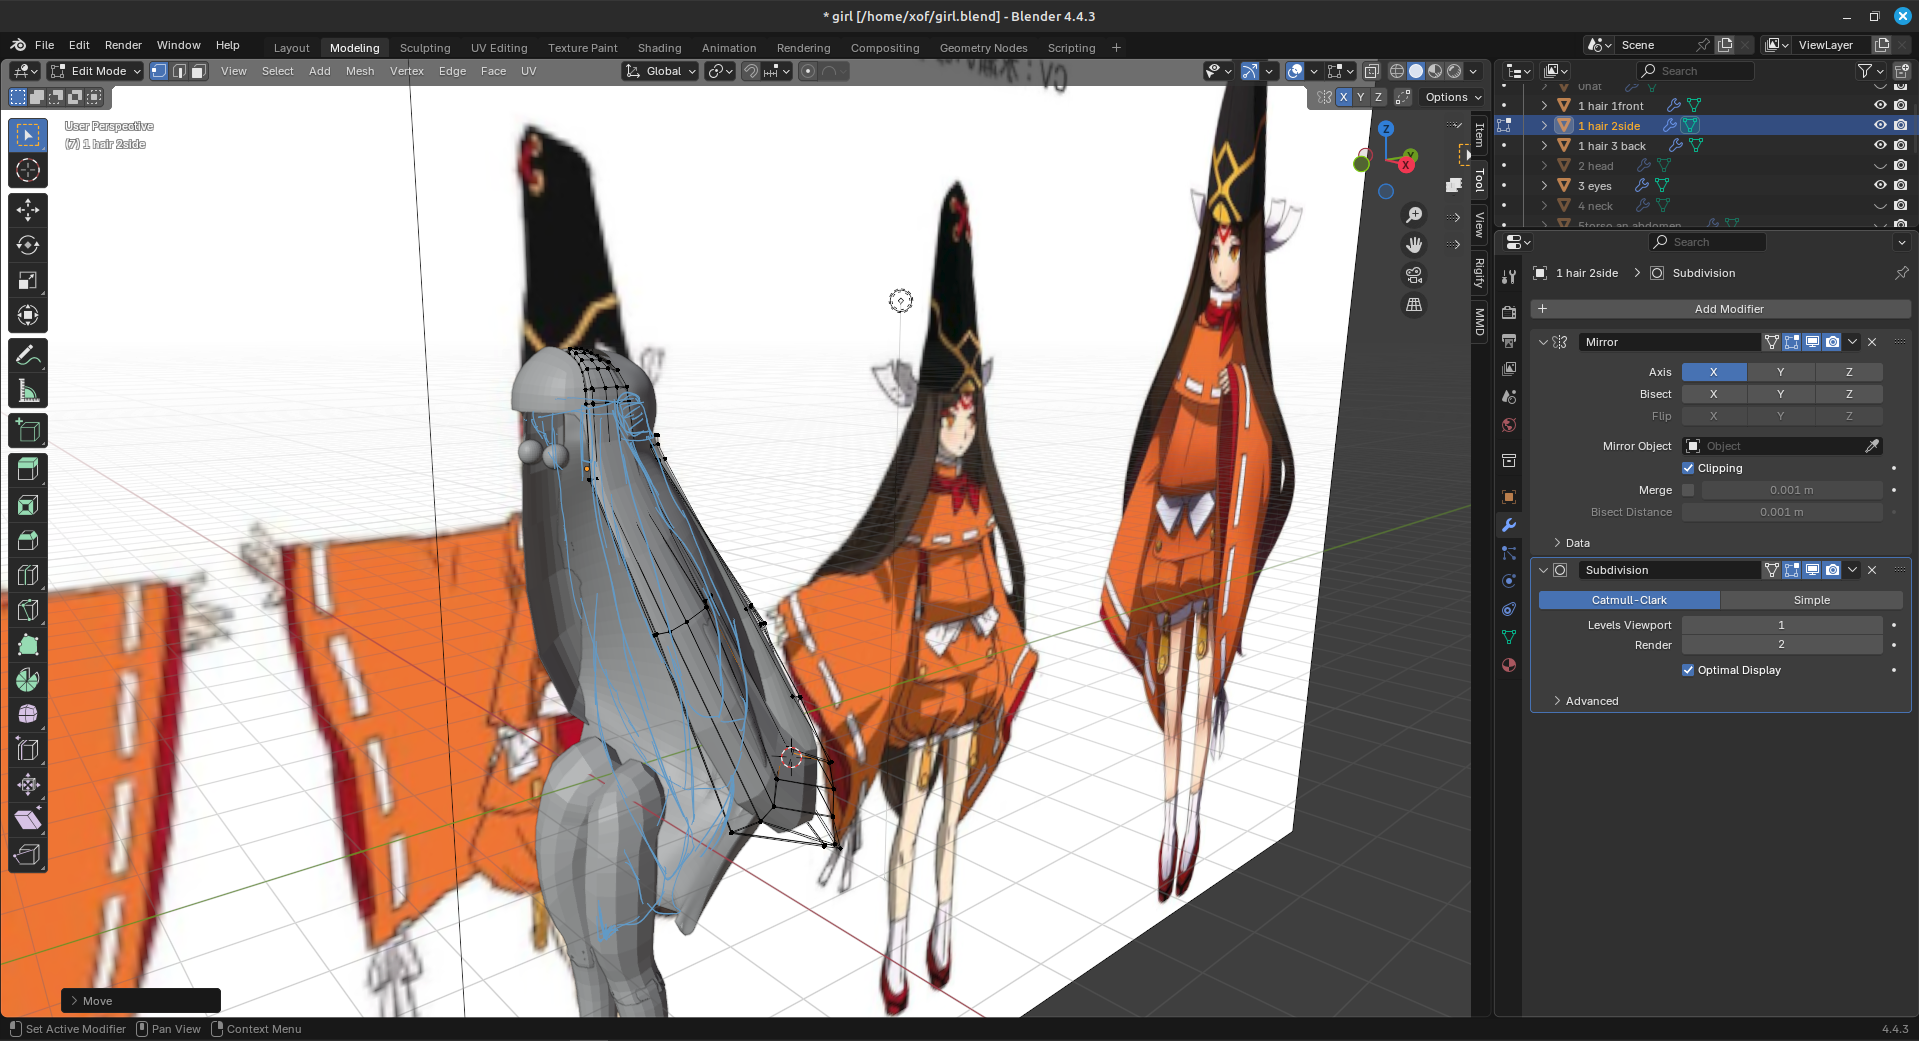Open Mirror modifier extra options dropdown
The width and height of the screenshot is (1919, 1041).
pyautogui.click(x=1852, y=342)
